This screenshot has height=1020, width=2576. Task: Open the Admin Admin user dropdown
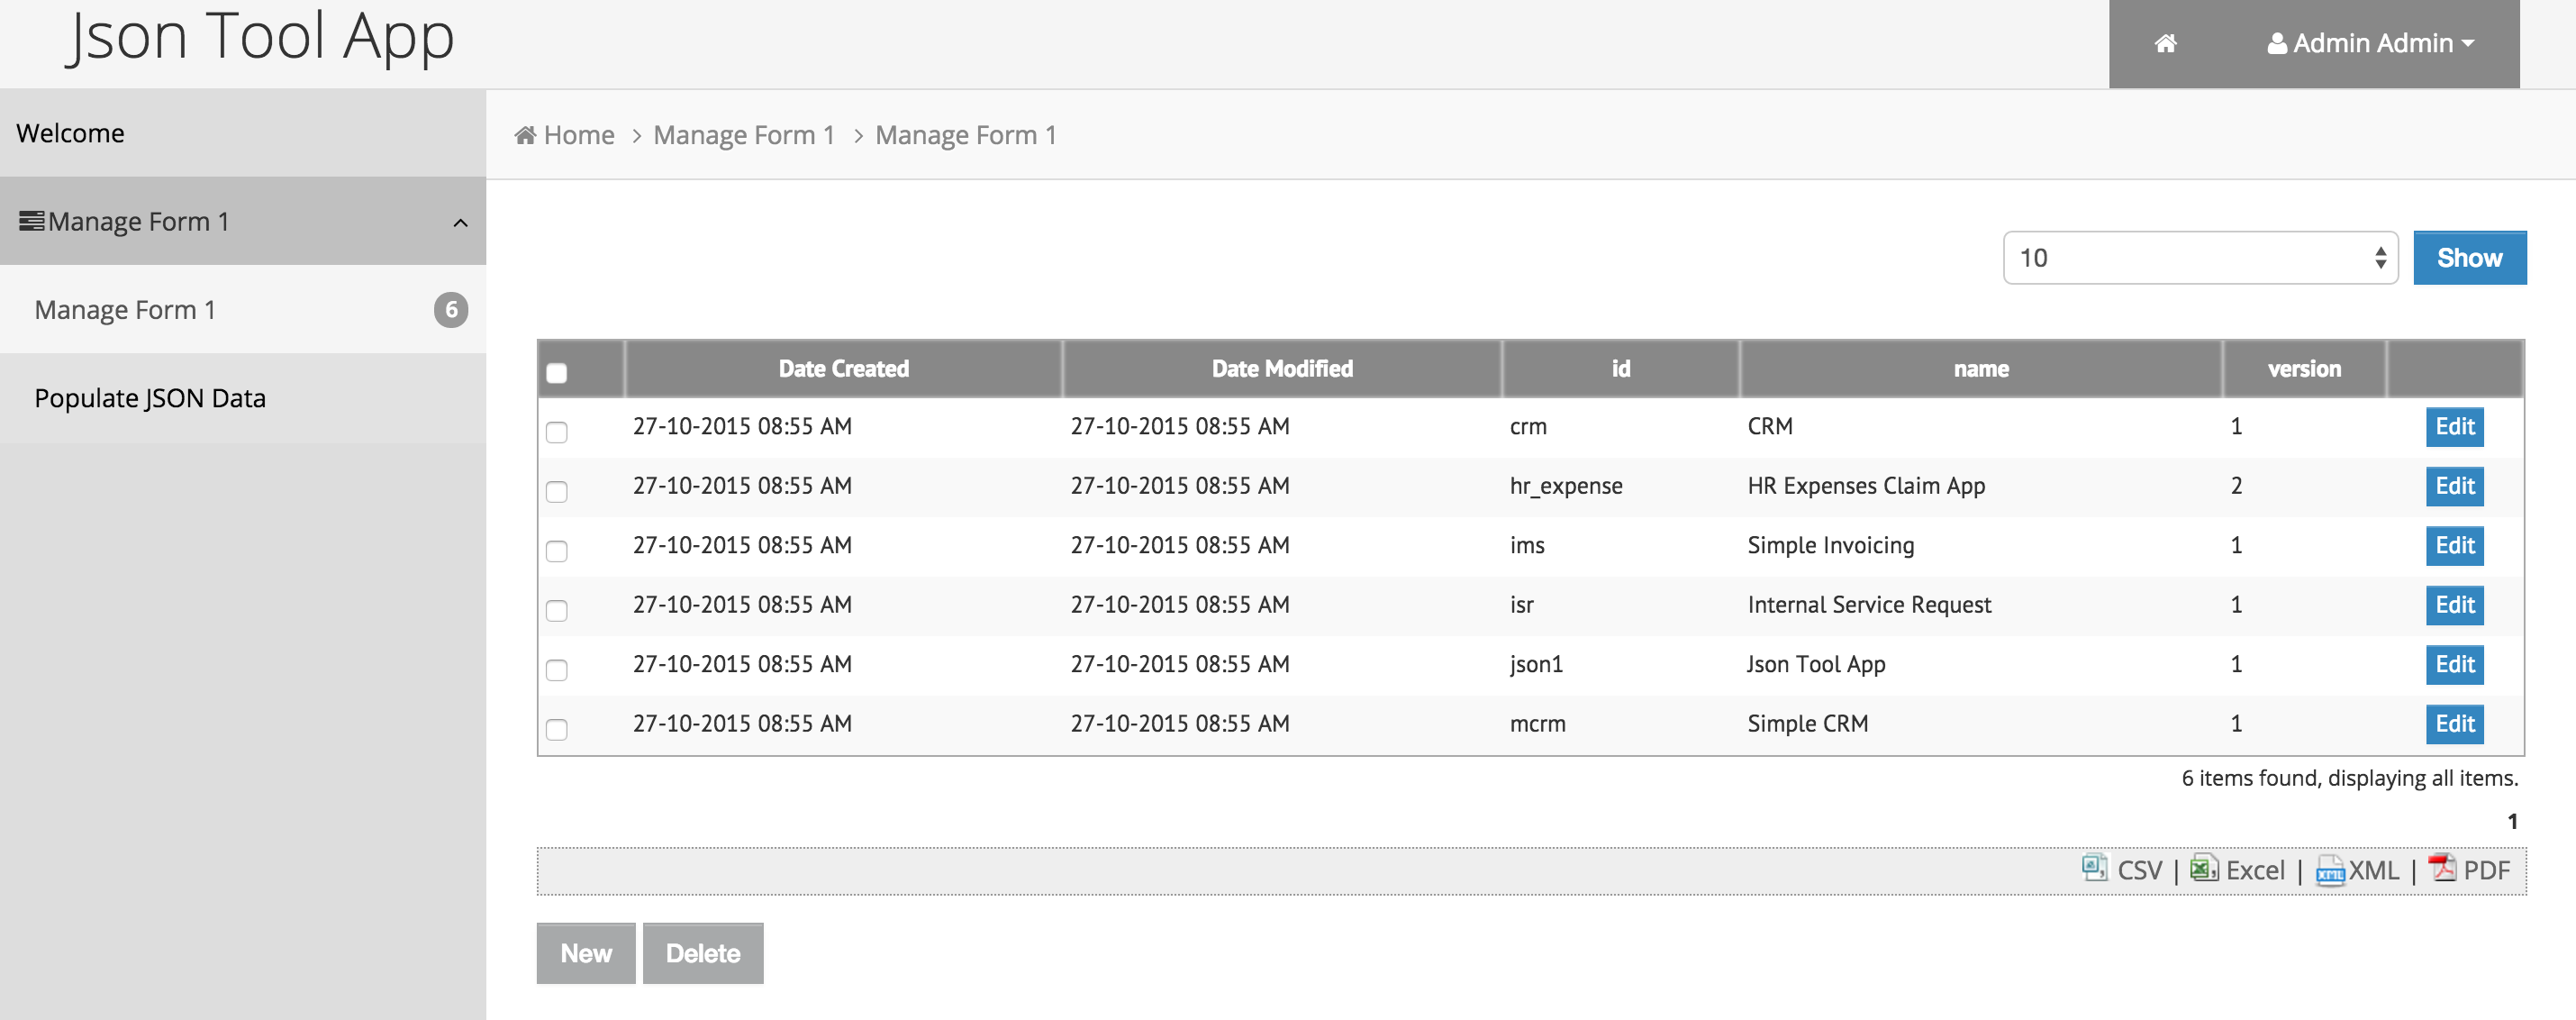click(x=2370, y=43)
